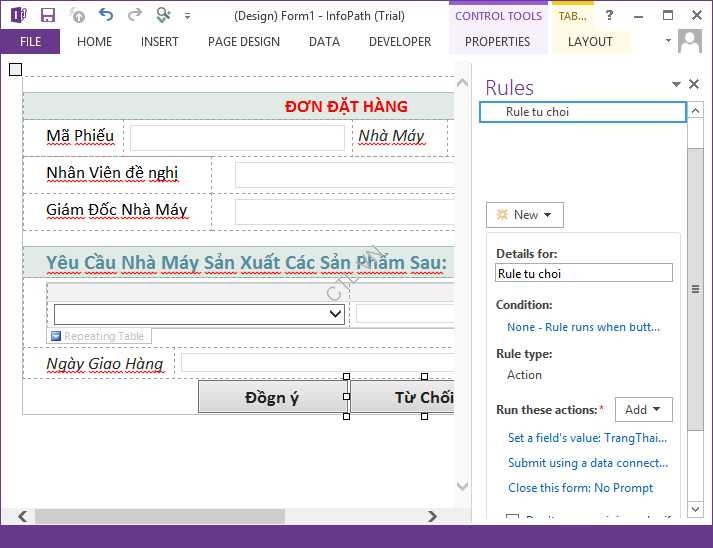The image size is (713, 548).
Task: Click the Quick Publish upload icon
Action: coord(78,15)
